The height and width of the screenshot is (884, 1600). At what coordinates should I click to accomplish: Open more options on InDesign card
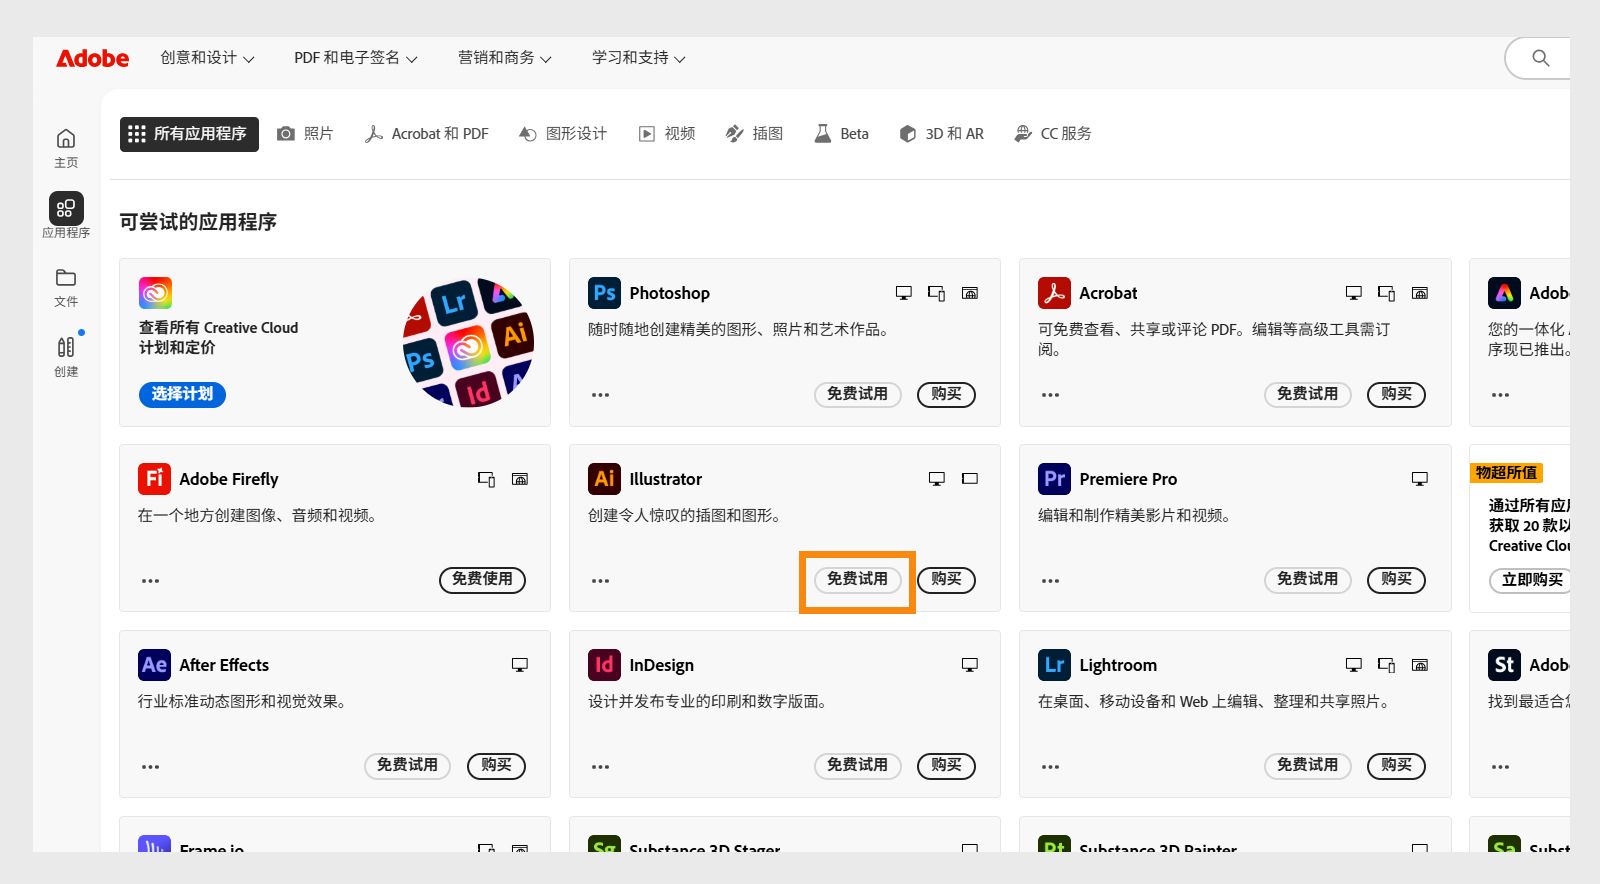600,767
